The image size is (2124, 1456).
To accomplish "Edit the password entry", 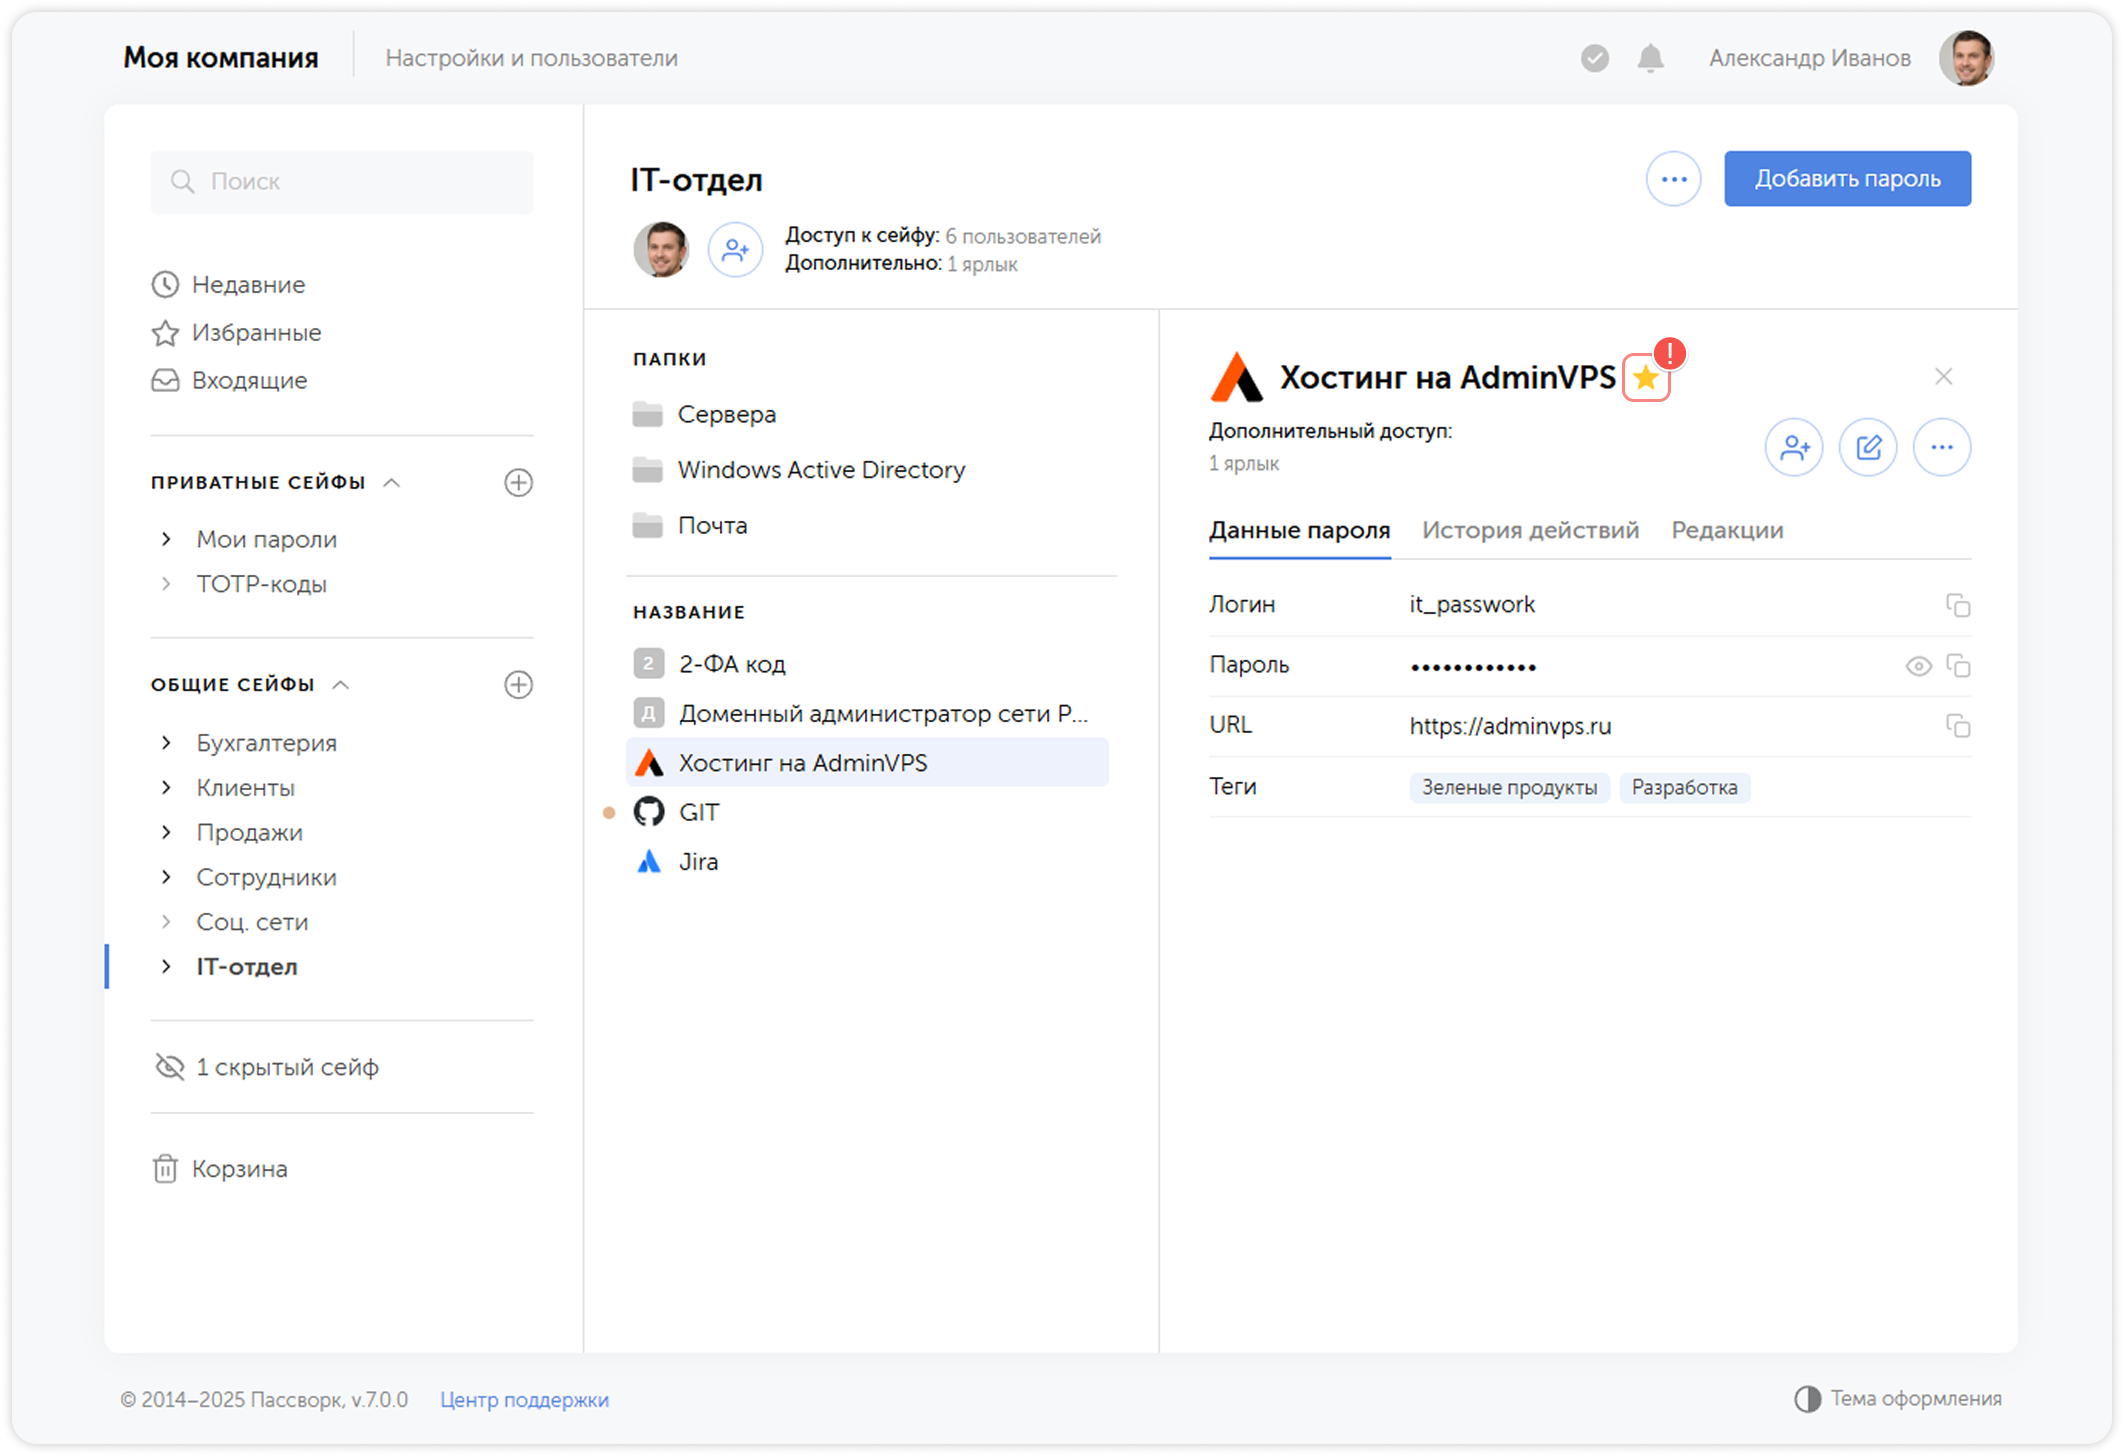I will (x=1868, y=447).
